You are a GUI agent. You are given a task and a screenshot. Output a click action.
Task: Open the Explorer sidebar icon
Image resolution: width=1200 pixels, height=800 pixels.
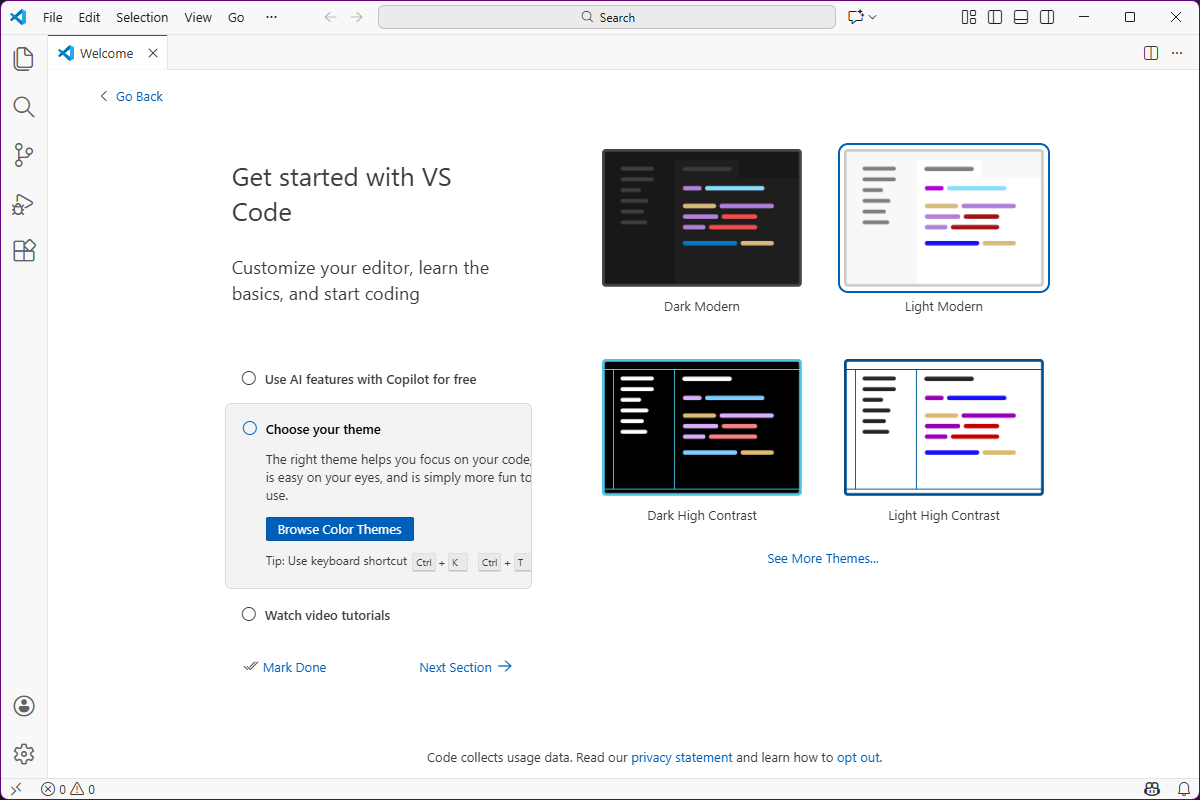[24, 58]
